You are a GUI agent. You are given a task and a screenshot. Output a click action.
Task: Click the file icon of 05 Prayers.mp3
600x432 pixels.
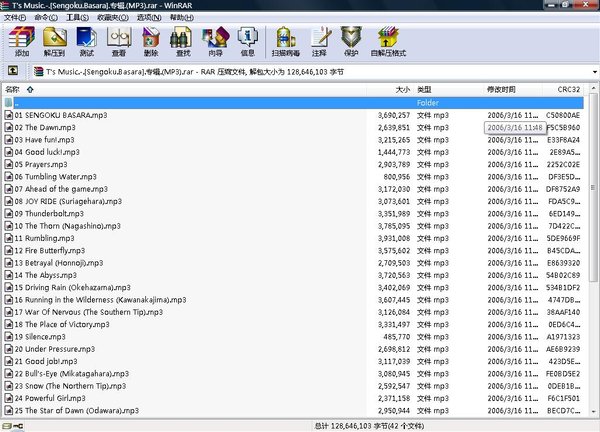pos(8,165)
